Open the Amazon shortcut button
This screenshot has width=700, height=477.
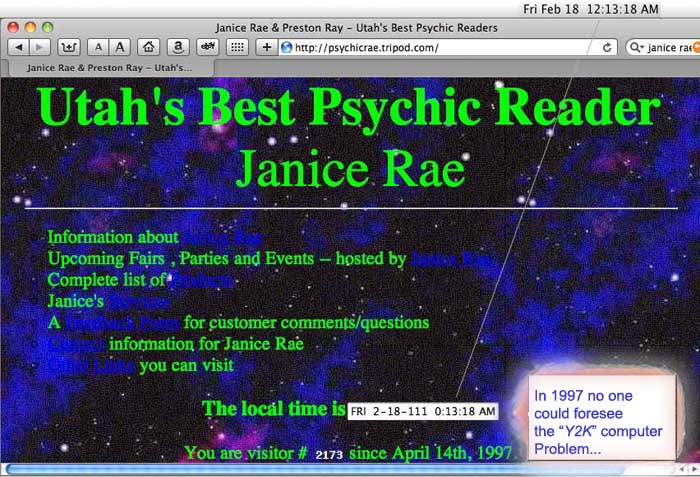click(x=177, y=47)
